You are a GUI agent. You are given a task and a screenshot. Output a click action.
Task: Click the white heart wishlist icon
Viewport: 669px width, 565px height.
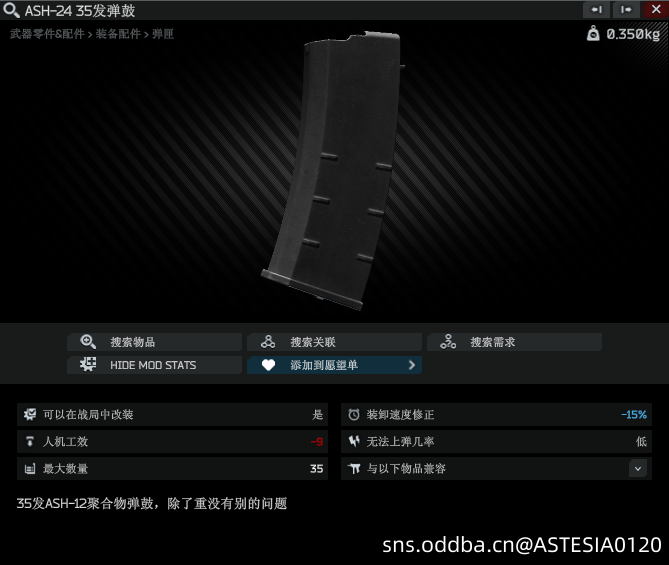click(x=268, y=365)
